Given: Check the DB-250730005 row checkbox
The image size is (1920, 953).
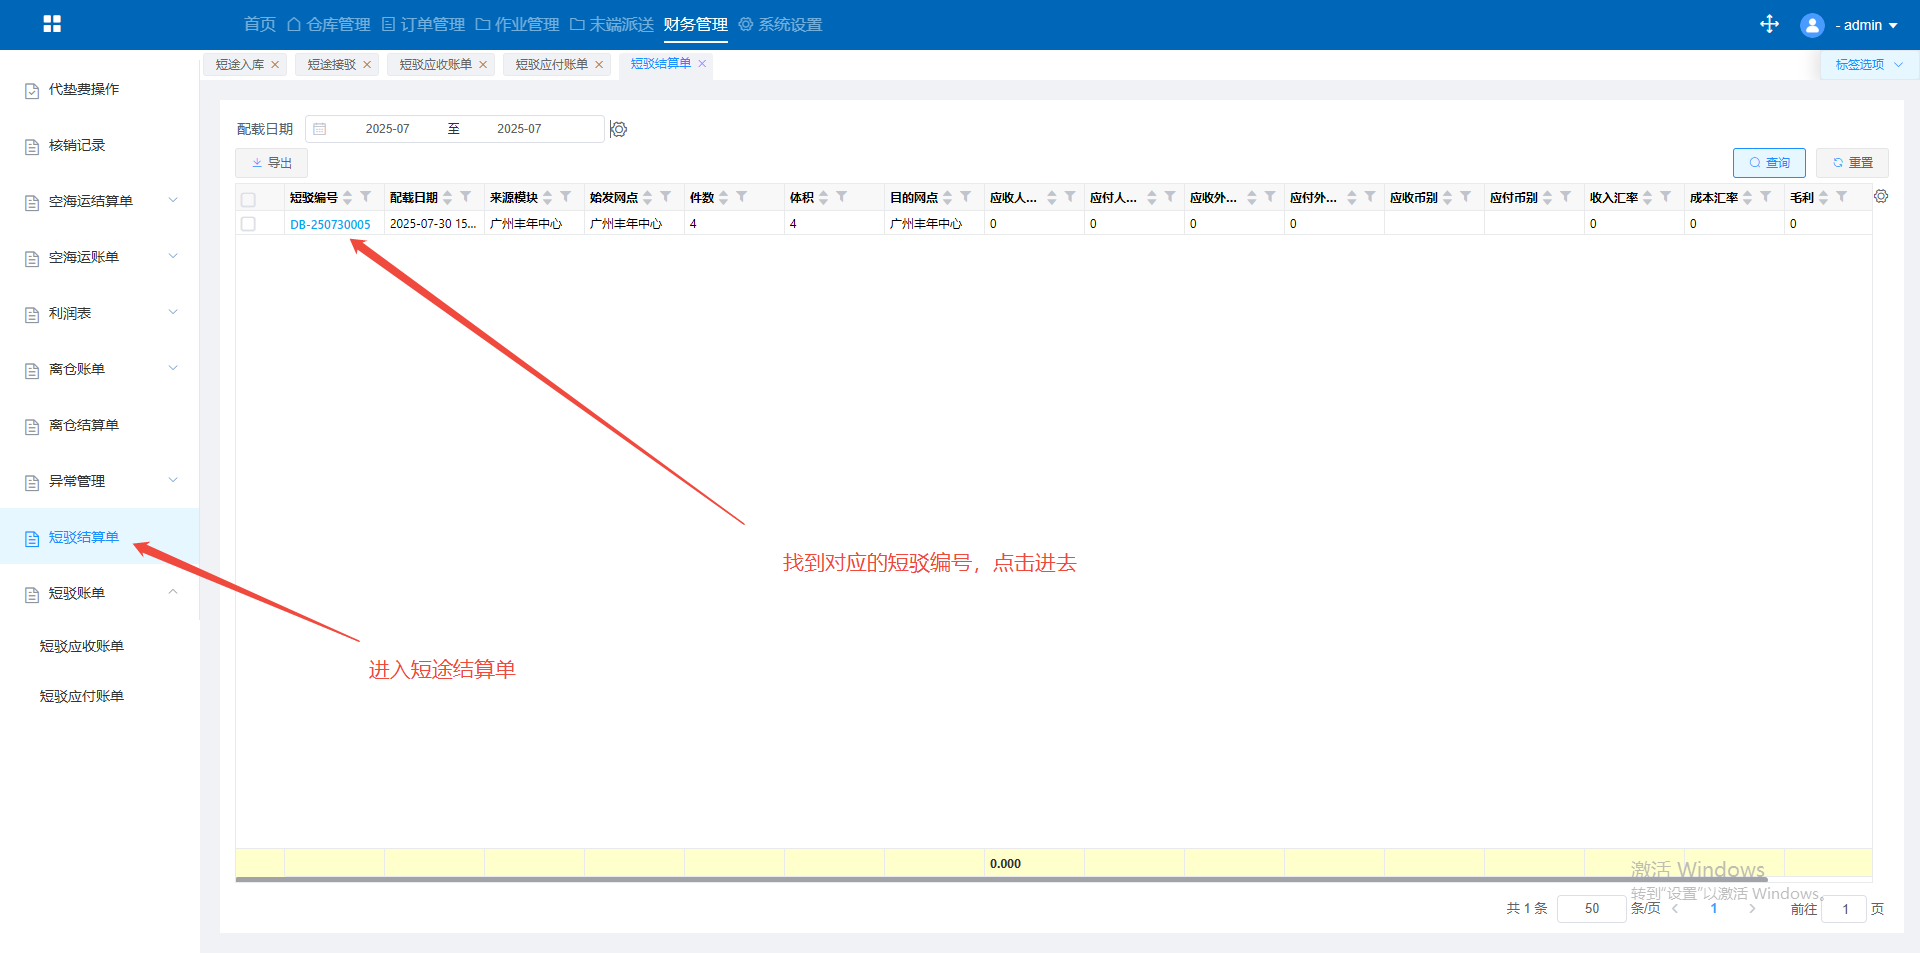Looking at the screenshot, I should point(249,224).
